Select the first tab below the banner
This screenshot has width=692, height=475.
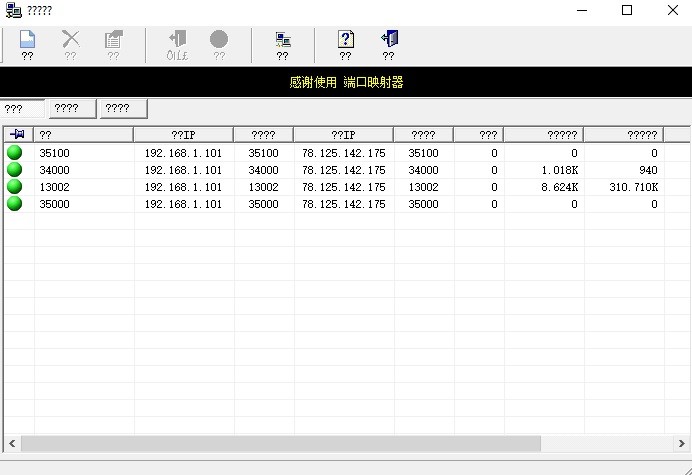pos(22,108)
